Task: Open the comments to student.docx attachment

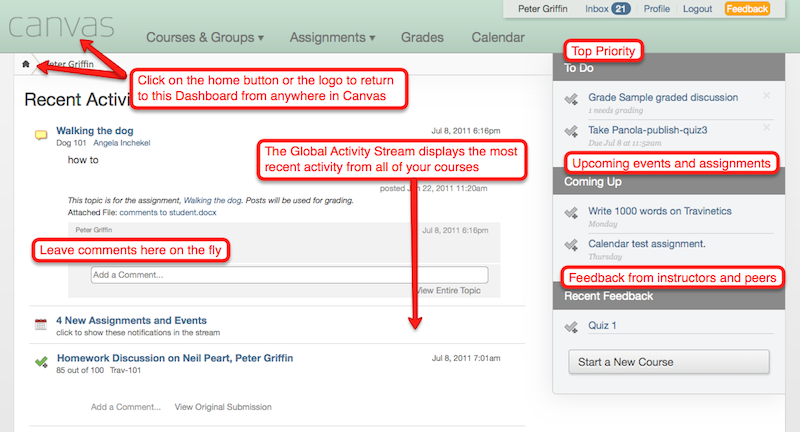Action: click(x=168, y=212)
